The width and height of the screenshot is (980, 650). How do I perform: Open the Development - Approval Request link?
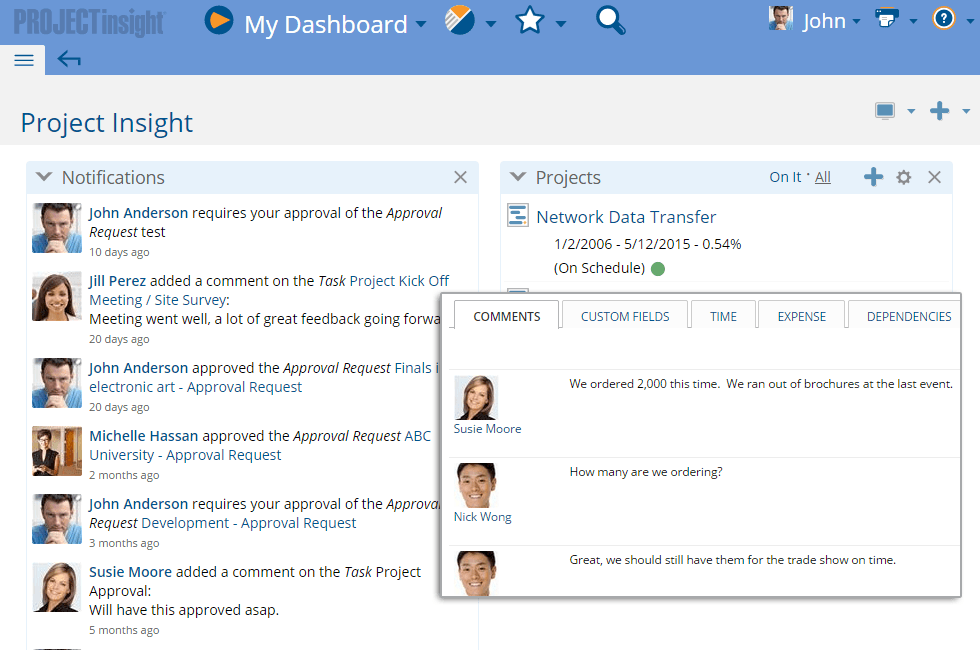click(249, 523)
